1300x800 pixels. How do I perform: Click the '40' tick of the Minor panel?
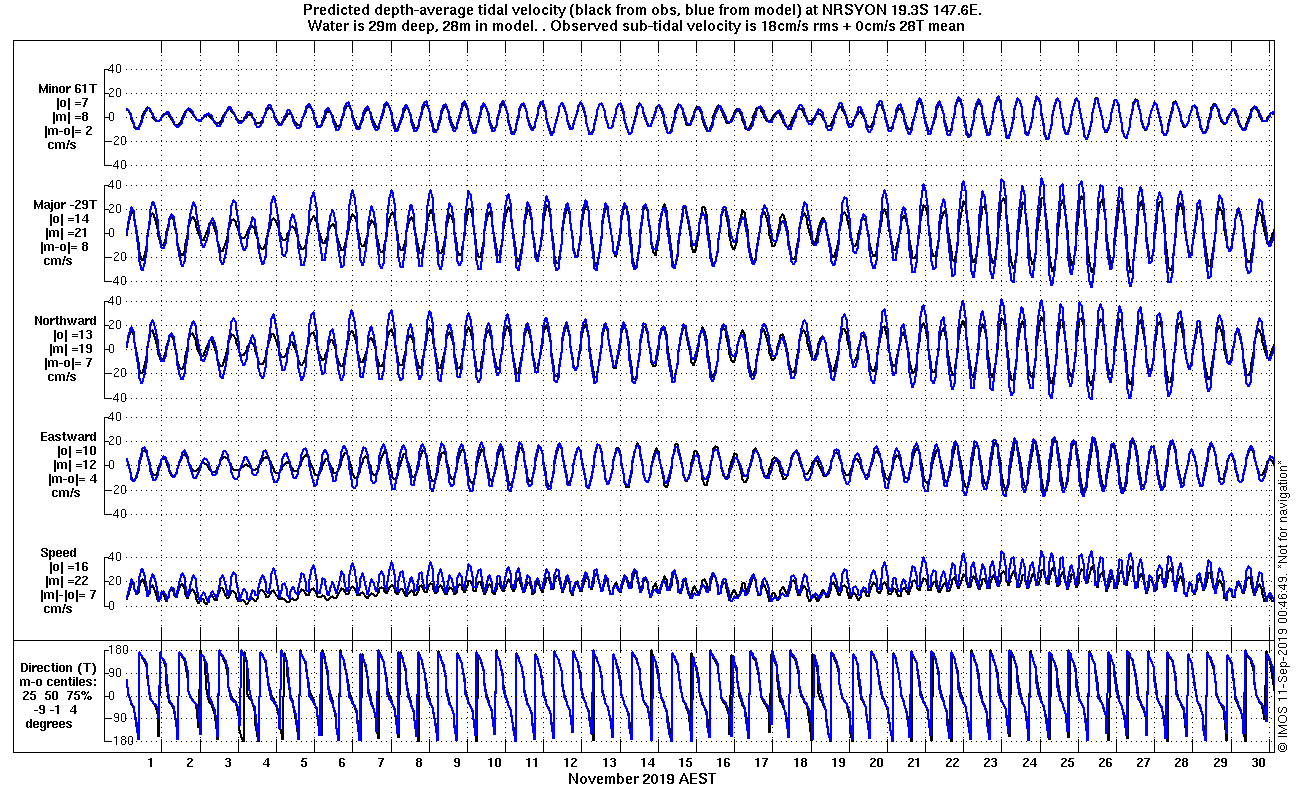tap(114, 69)
